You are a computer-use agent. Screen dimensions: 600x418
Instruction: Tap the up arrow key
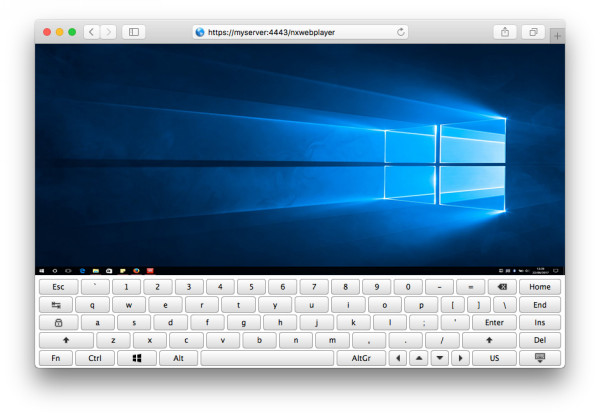pos(419,358)
